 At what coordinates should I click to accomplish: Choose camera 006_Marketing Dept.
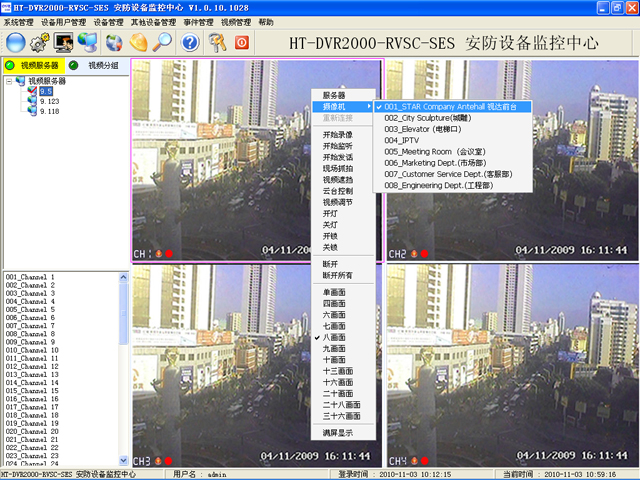pos(452,163)
